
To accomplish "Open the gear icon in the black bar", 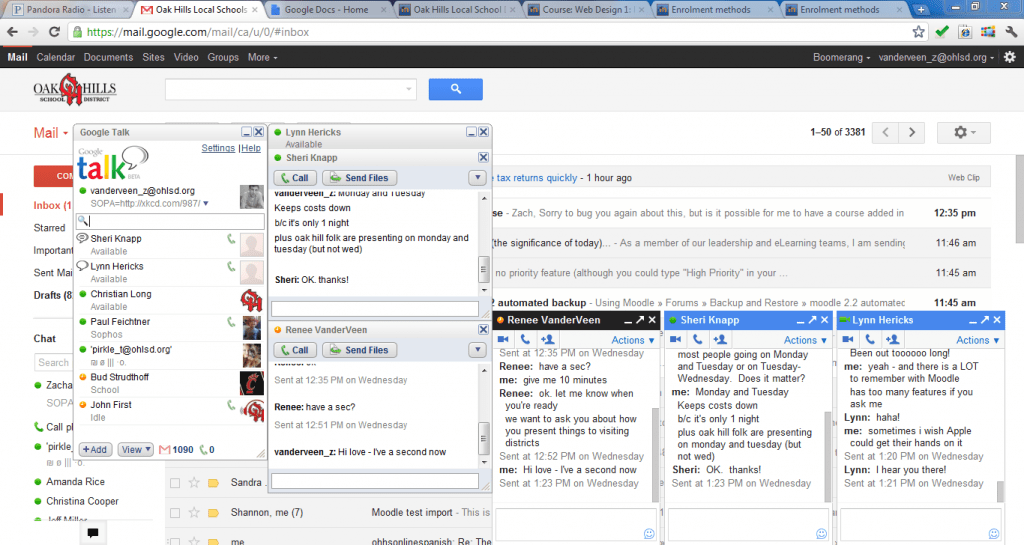I will 1010,57.
